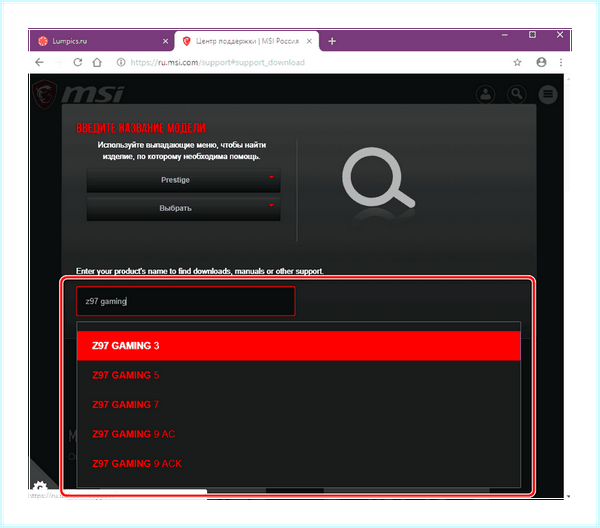Focus the z97 gaming search field
The width and height of the screenshot is (600, 528).
click(x=186, y=301)
